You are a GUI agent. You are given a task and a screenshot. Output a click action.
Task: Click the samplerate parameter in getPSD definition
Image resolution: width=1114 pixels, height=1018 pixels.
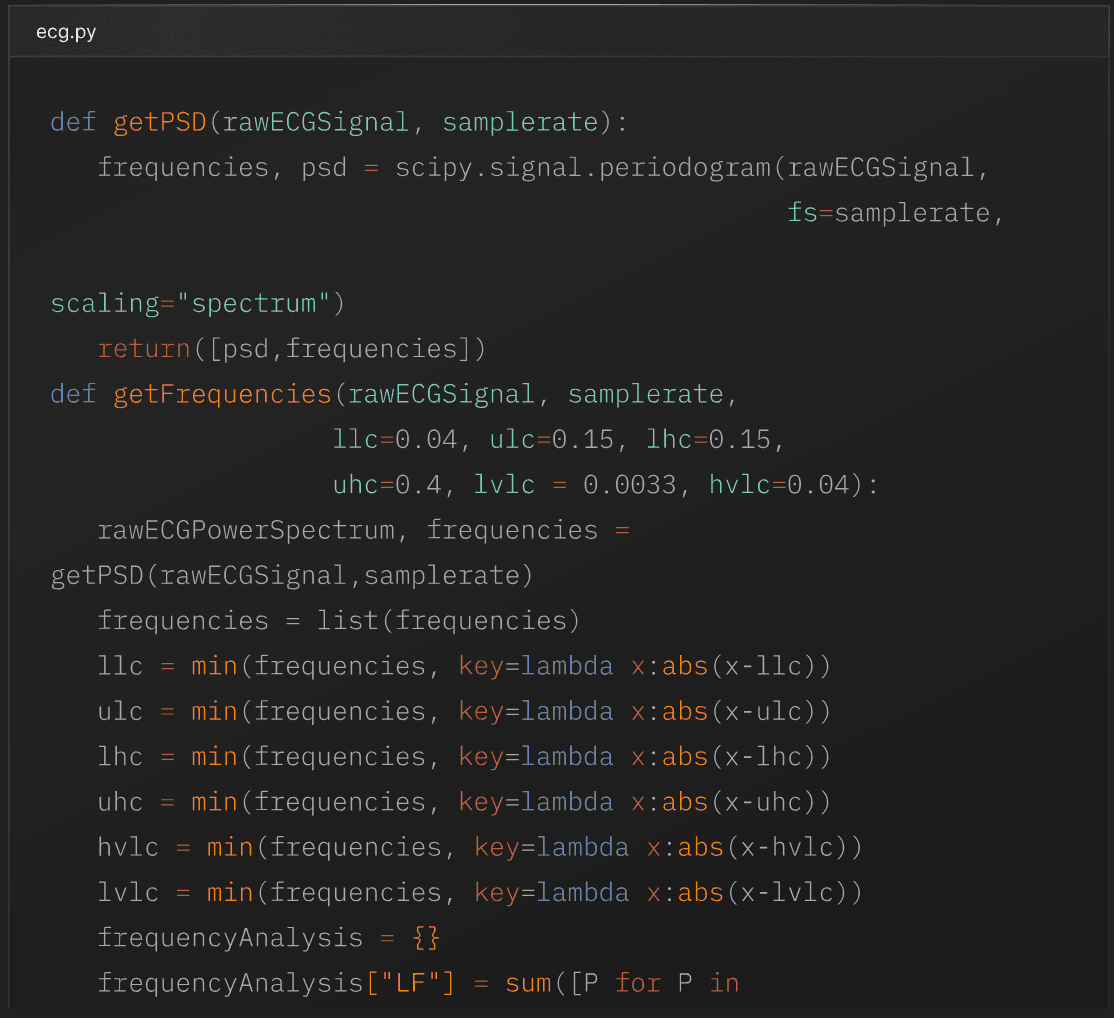pos(519,121)
